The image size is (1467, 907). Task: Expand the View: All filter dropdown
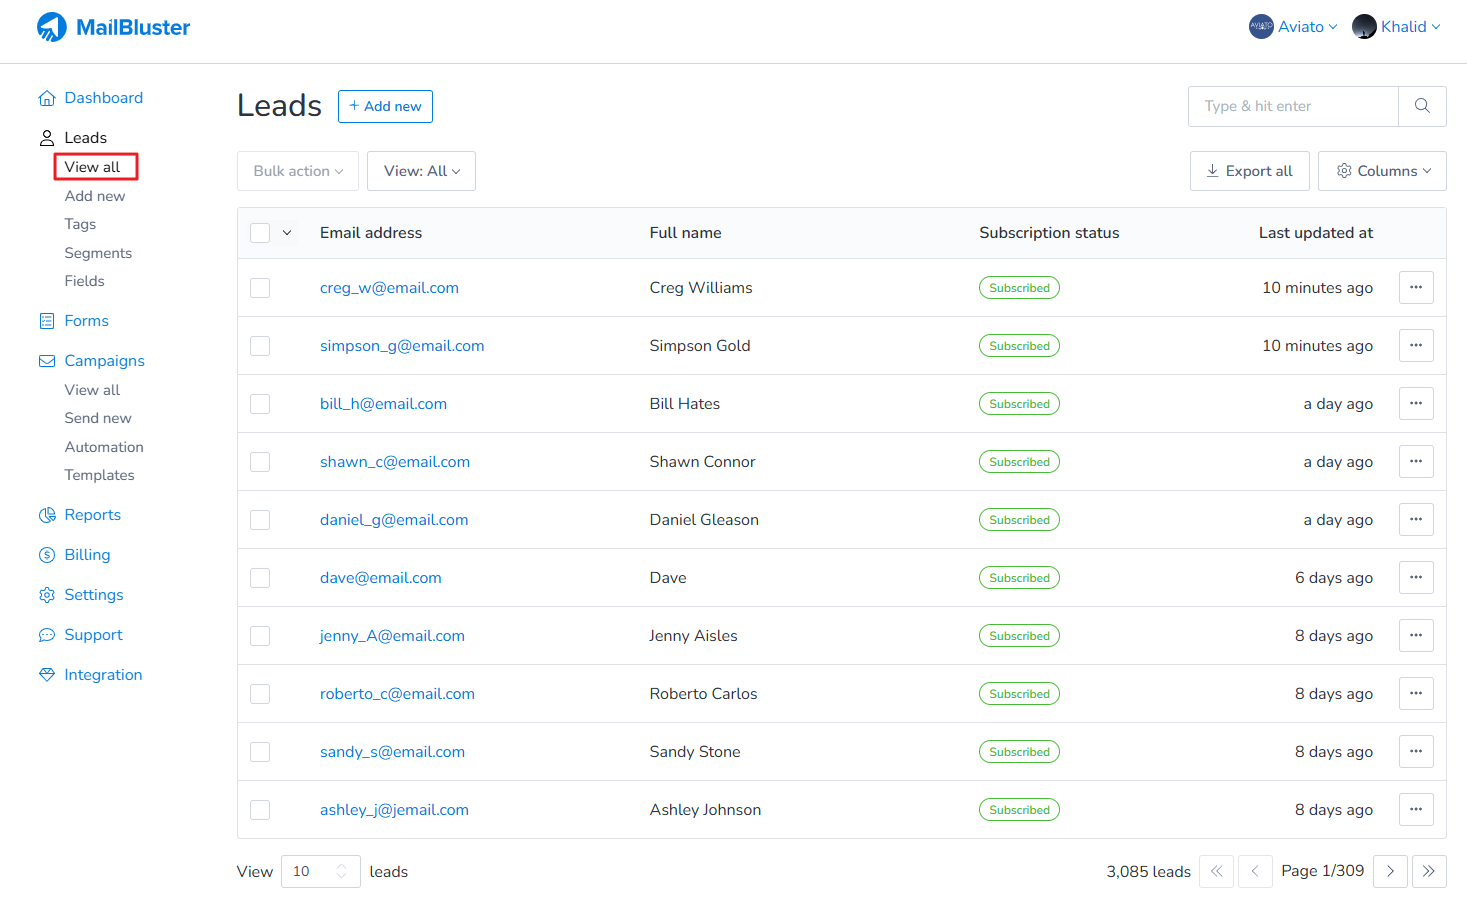point(421,171)
